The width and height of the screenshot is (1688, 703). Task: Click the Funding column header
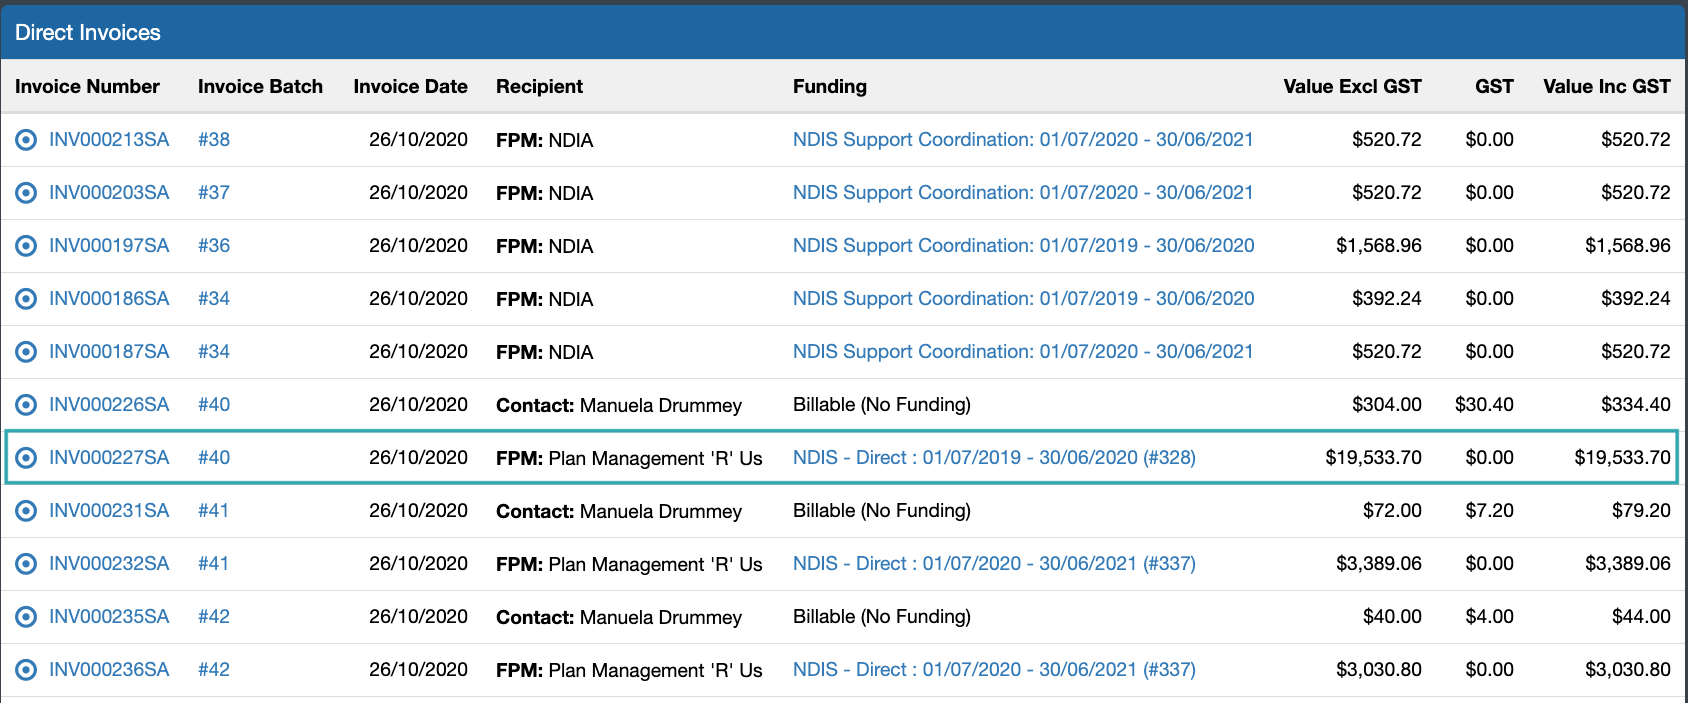[830, 86]
